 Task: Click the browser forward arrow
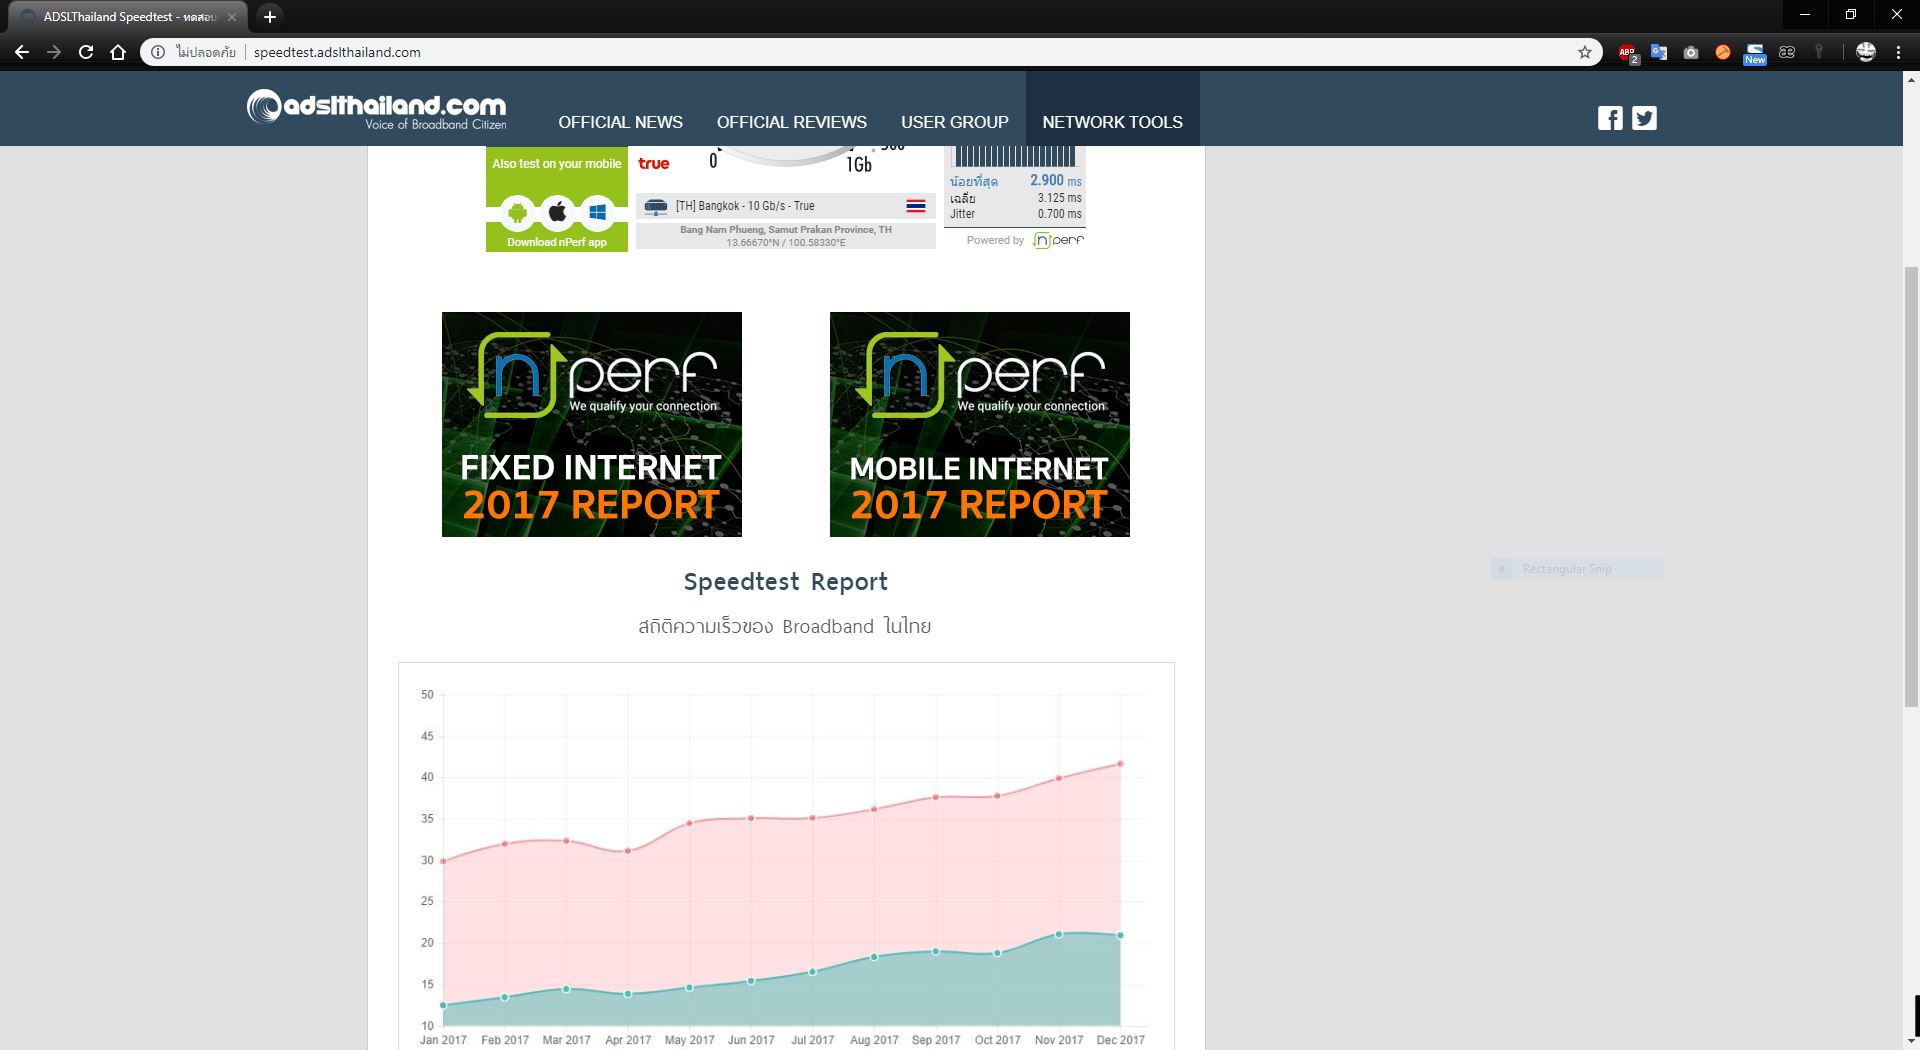(54, 52)
